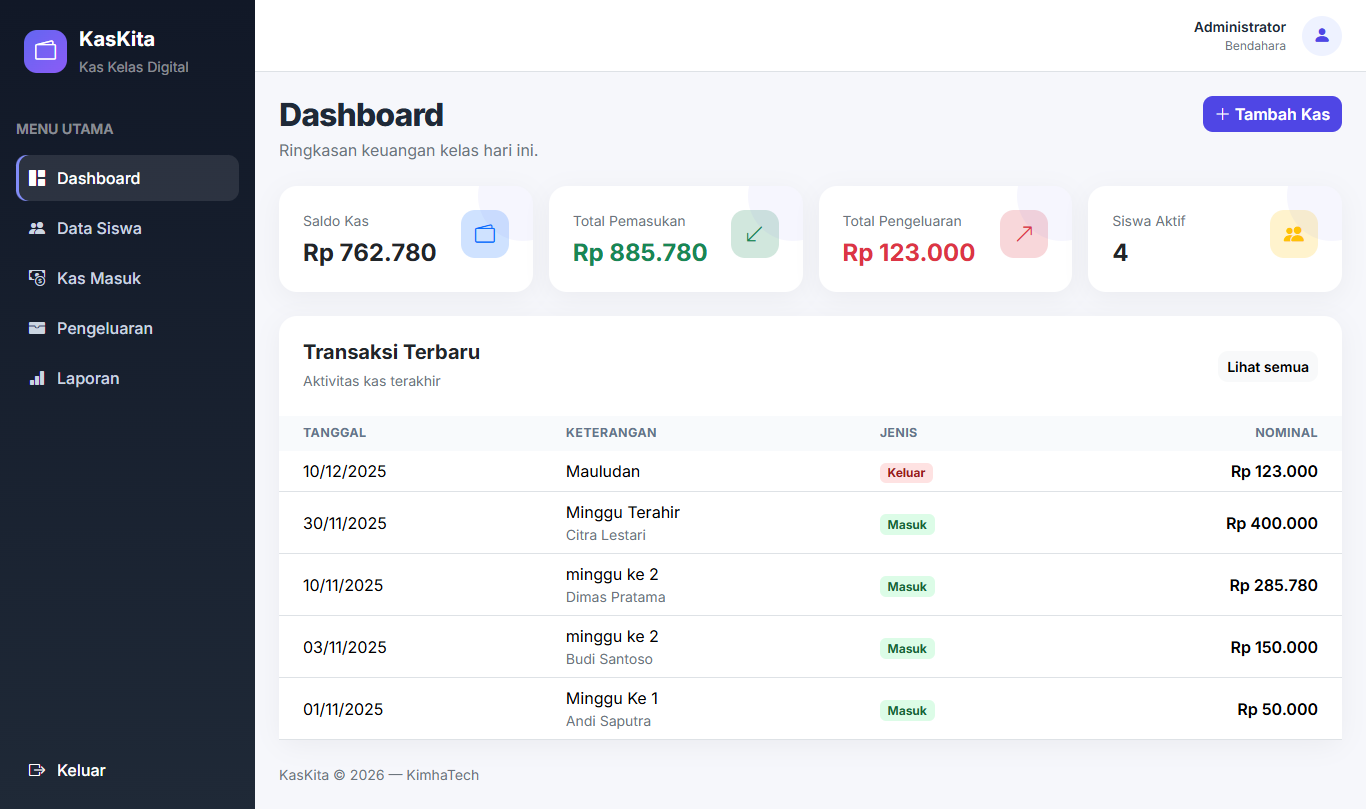Click the blue wallet icon on Saldo Kas card
Viewport: 1366px width, 809px height.
pos(485,234)
